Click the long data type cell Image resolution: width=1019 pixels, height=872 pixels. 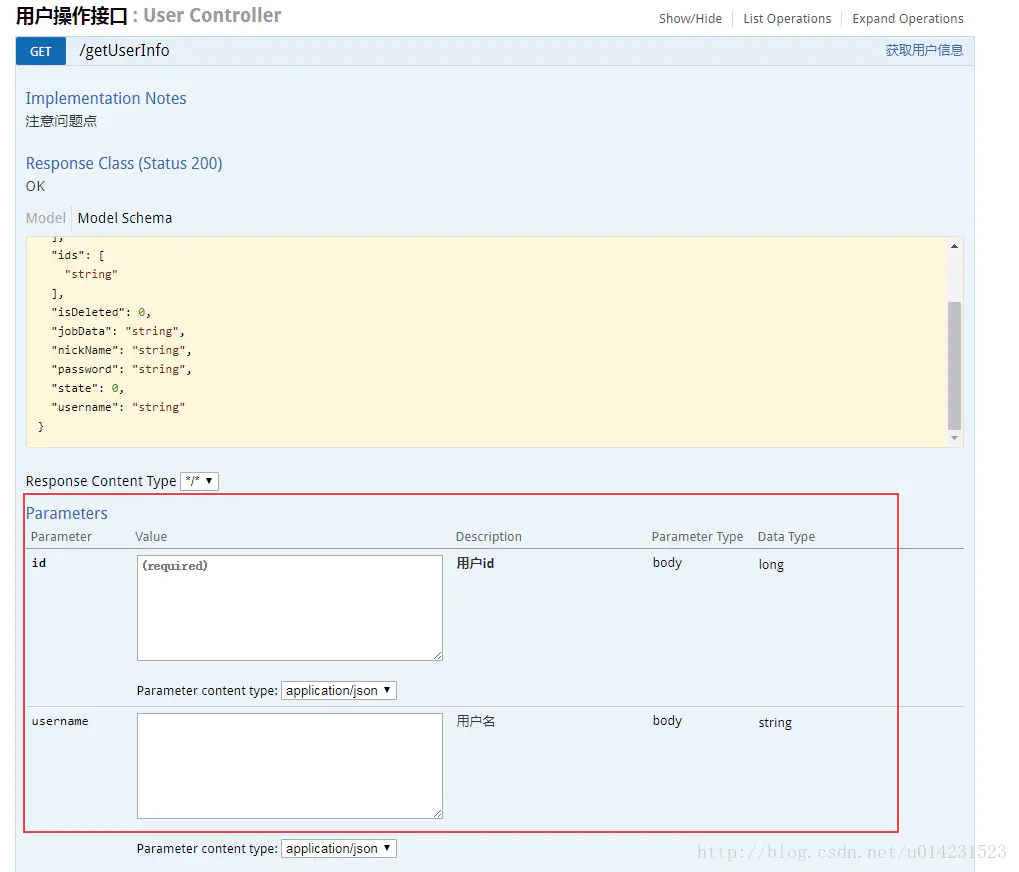(771, 565)
